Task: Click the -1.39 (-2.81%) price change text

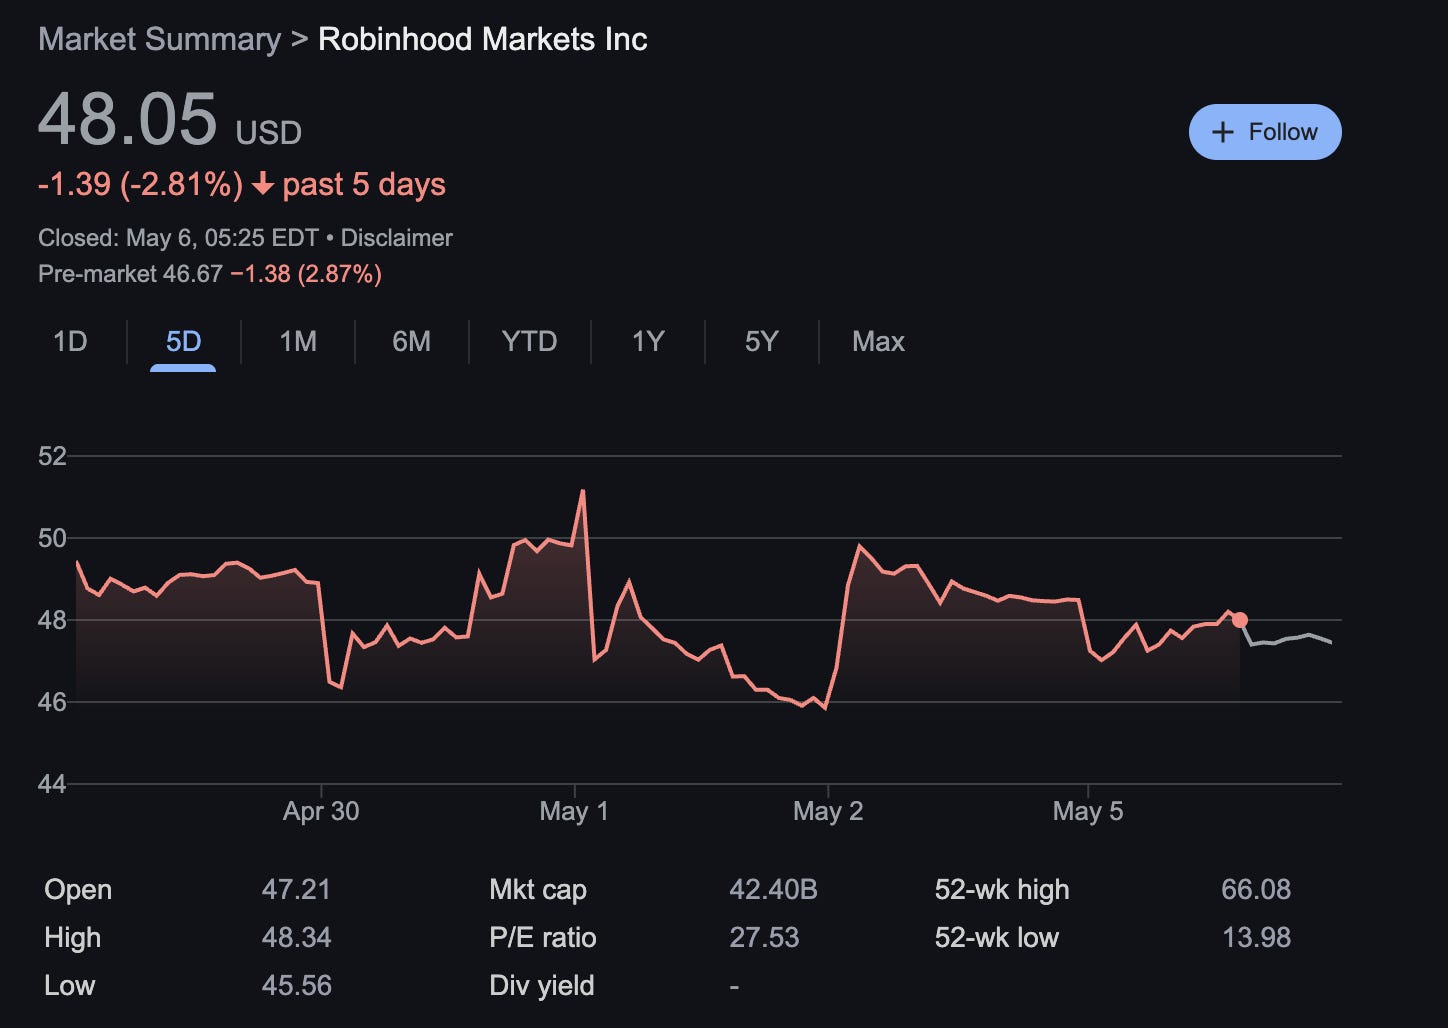Action: [140, 185]
